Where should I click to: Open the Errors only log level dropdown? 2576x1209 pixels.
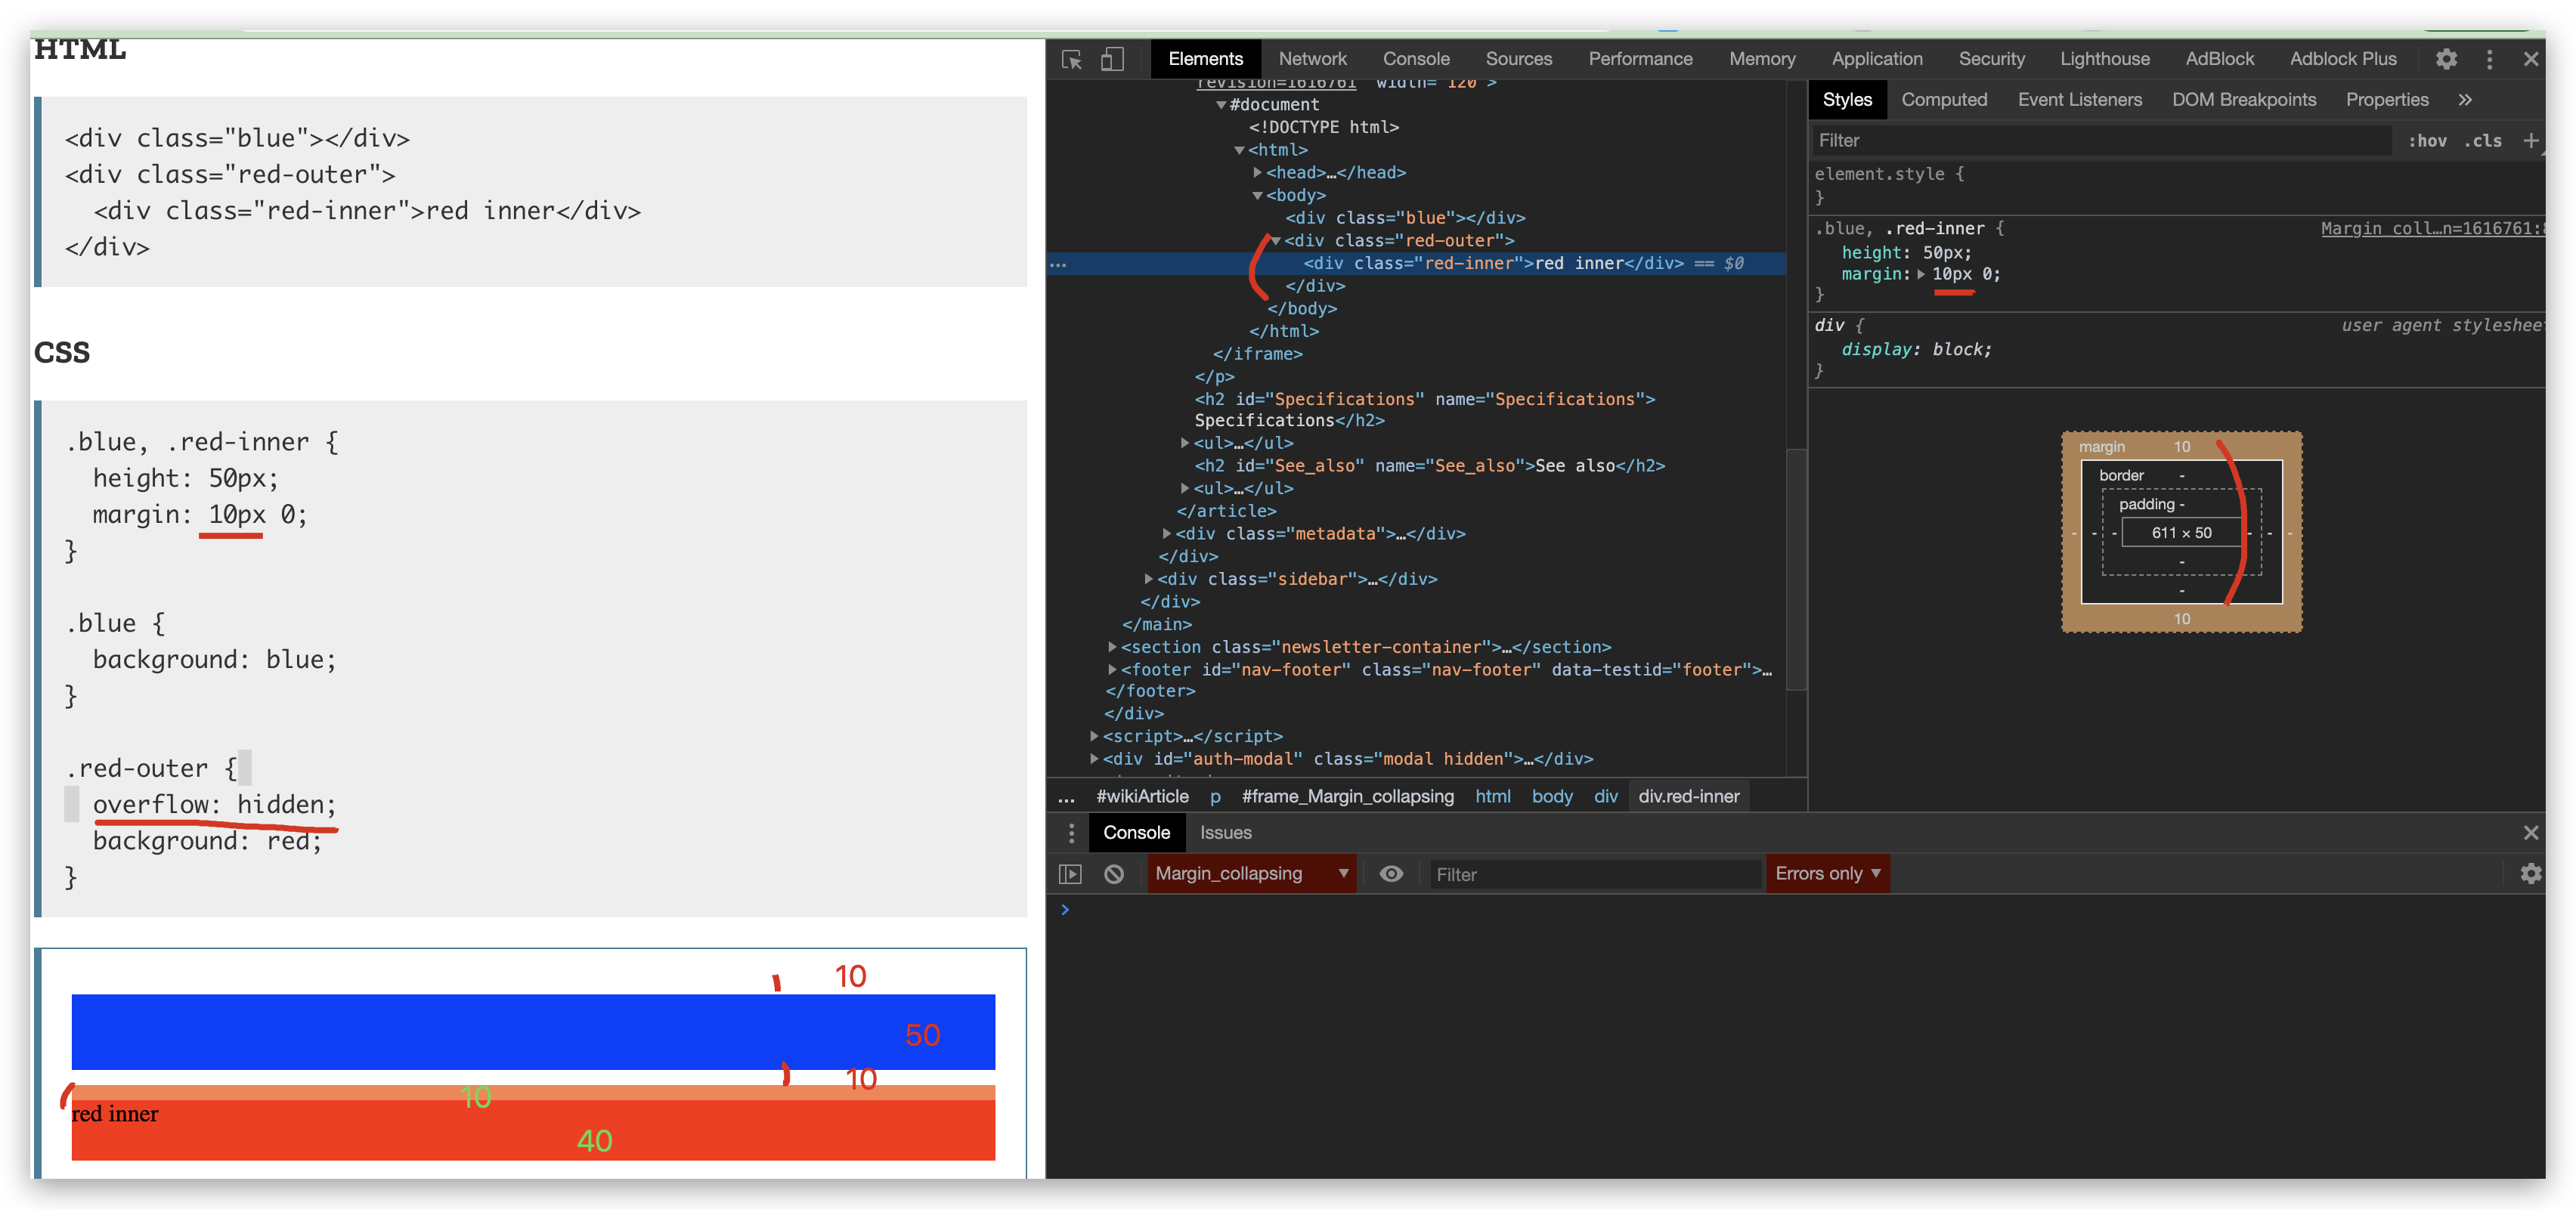tap(1827, 874)
